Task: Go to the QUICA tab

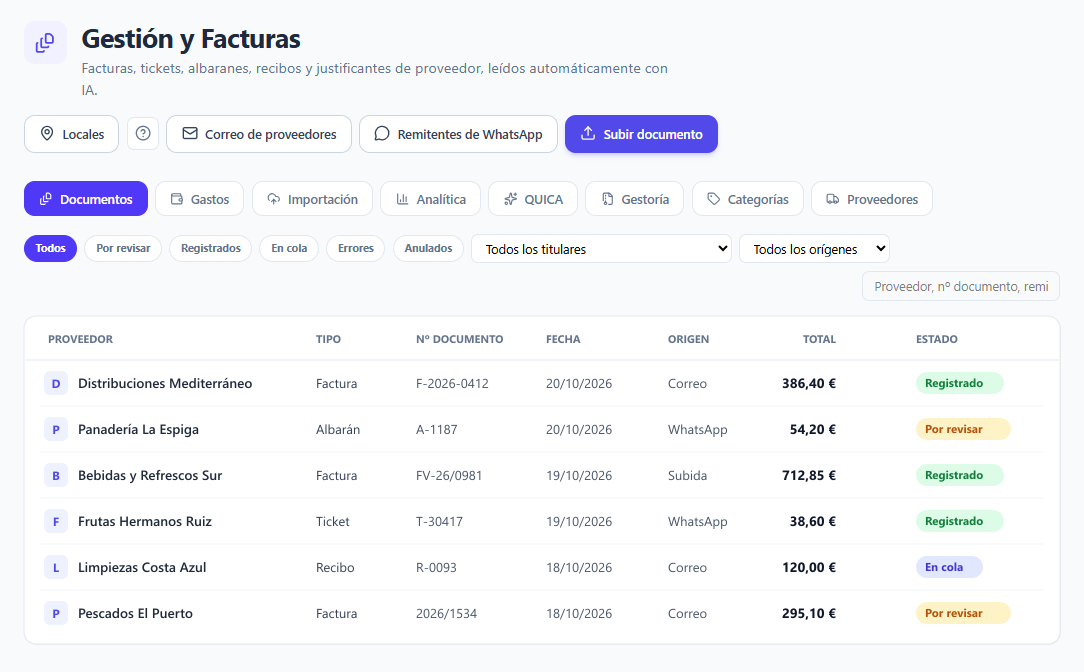Action: [x=533, y=199]
